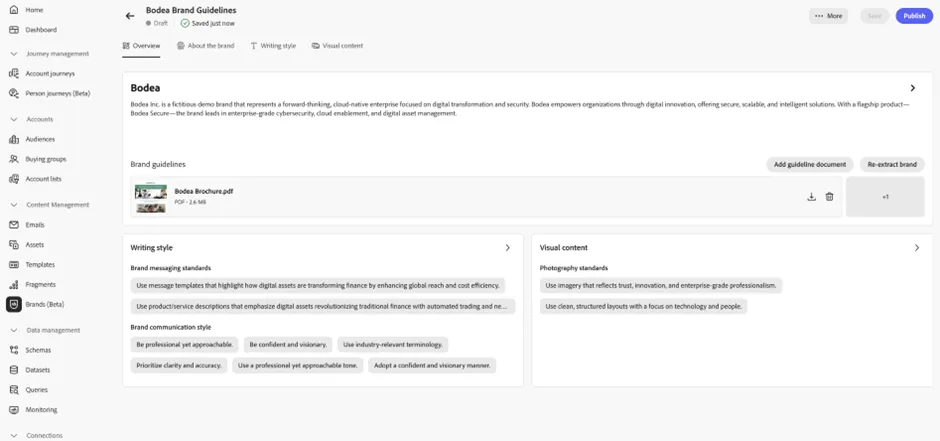
Task: Click the Brands (Beta) shield icon
Action: pos(14,304)
